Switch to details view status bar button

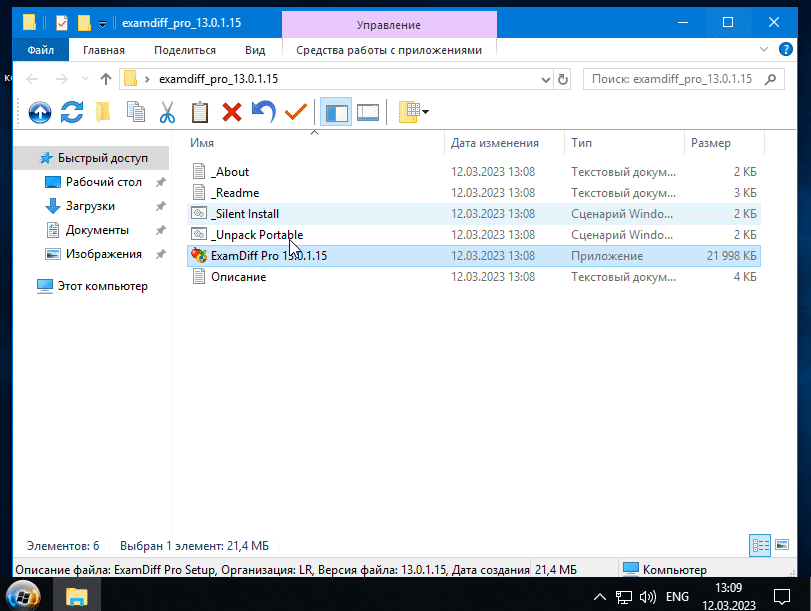[760, 545]
